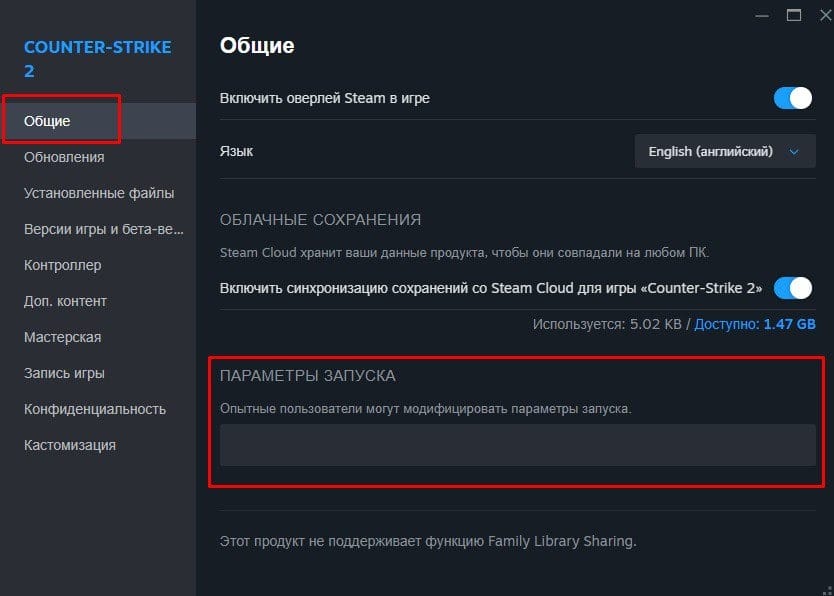The width and height of the screenshot is (834, 596).
Task: Open Установленные файлы in the sidebar
Action: (x=99, y=193)
